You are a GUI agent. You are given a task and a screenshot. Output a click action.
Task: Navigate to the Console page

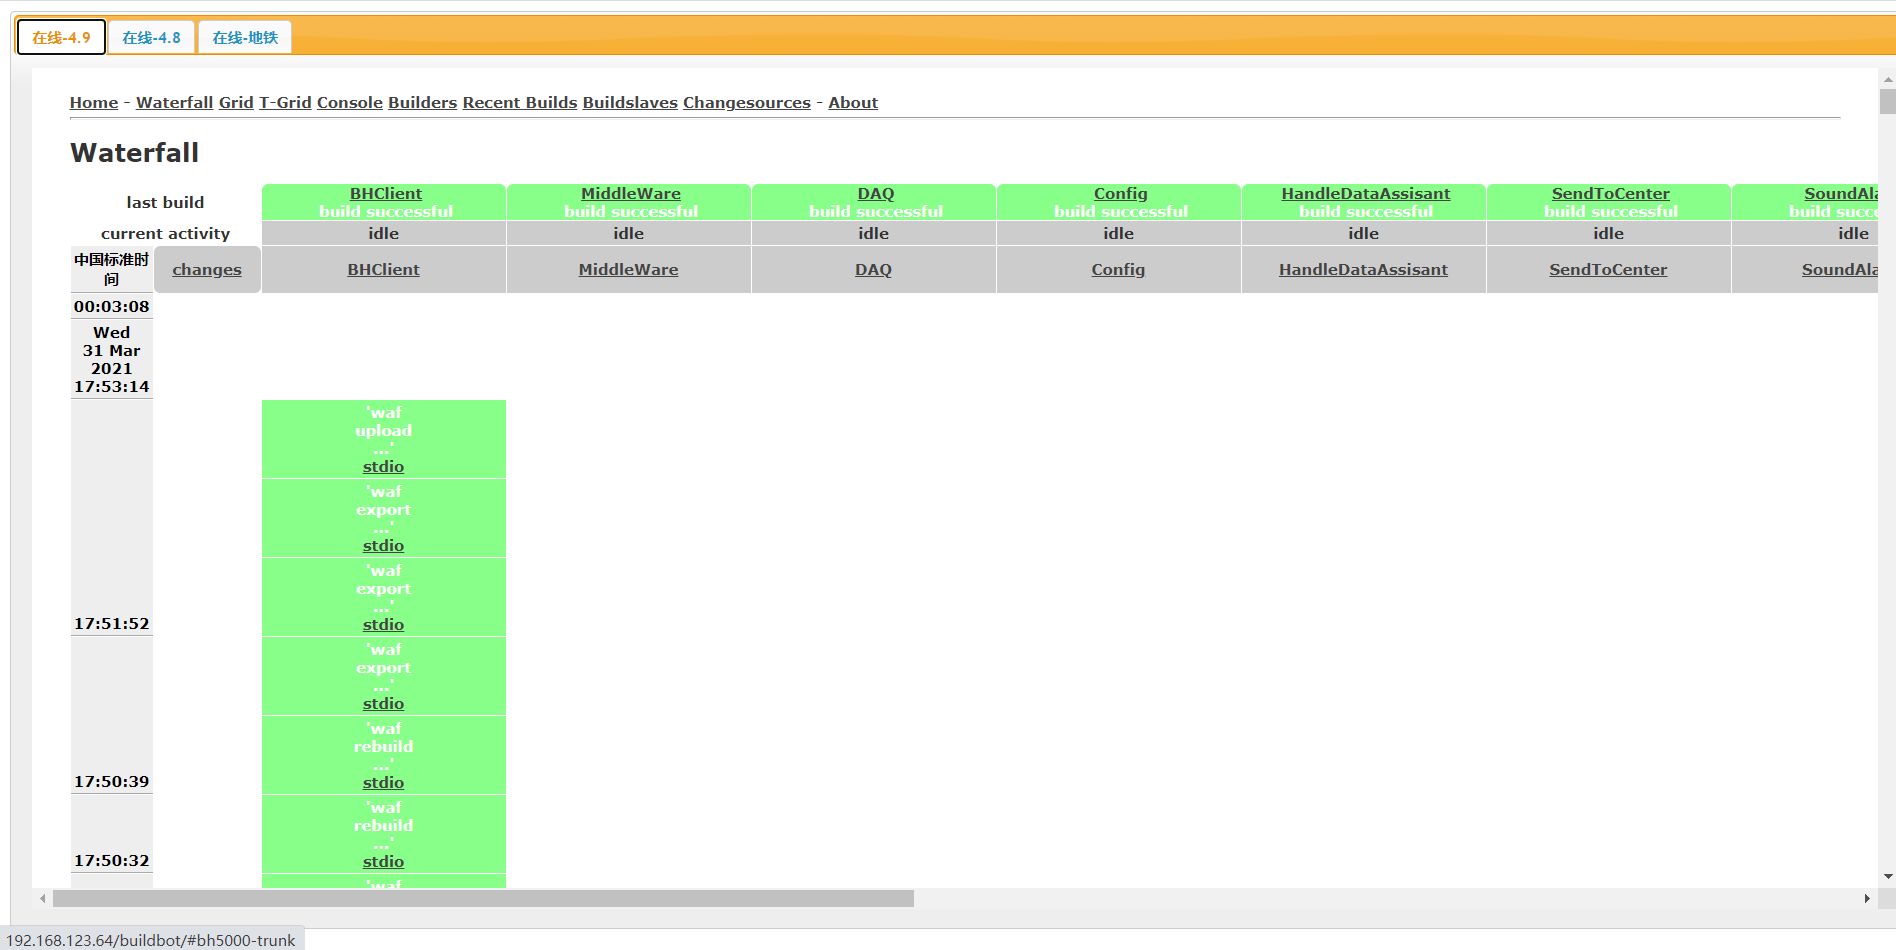[350, 103]
